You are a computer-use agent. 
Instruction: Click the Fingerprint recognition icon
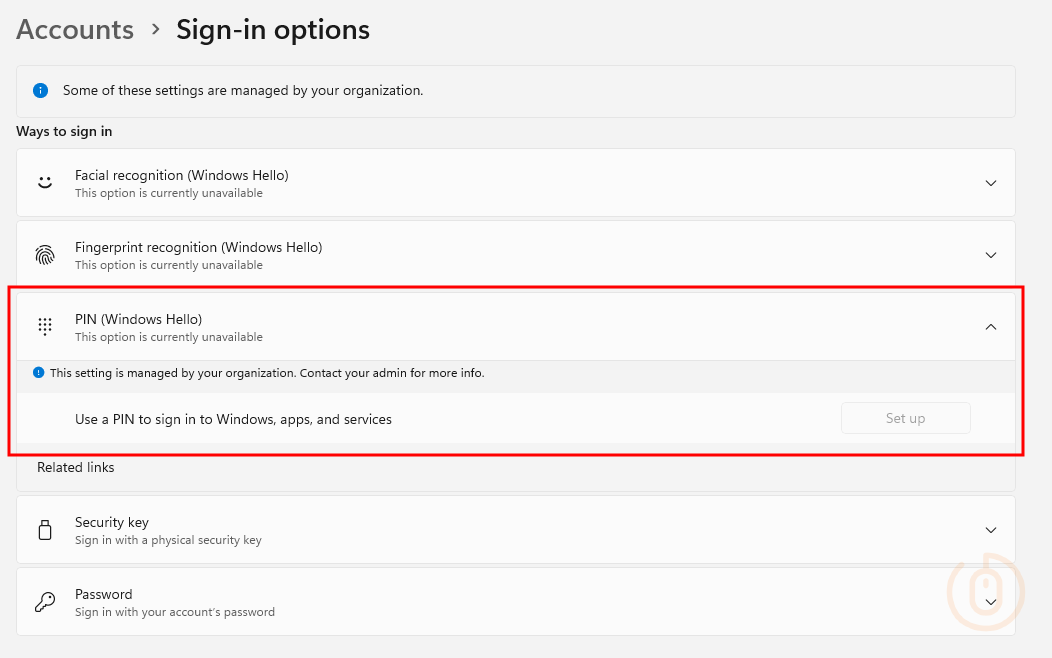click(x=45, y=255)
